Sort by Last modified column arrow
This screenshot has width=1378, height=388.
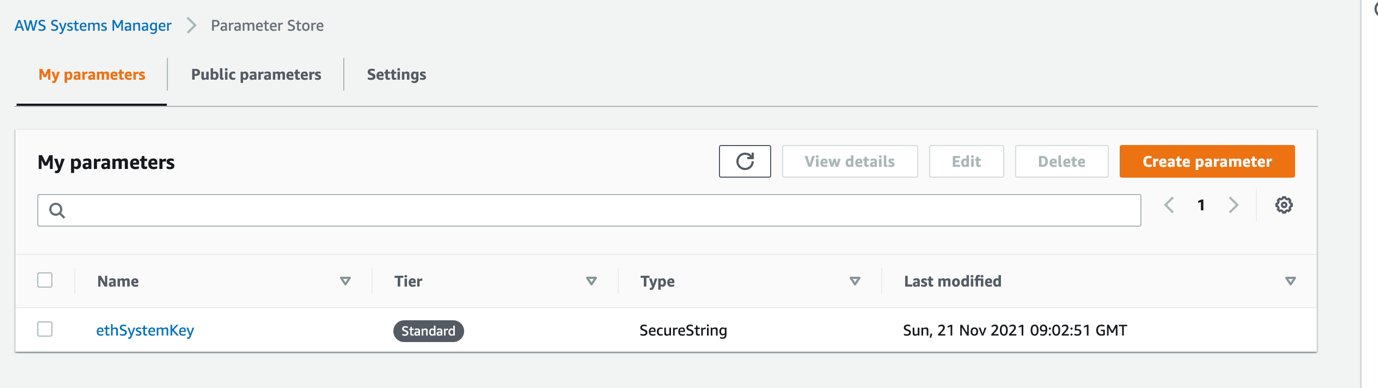pyautogui.click(x=1290, y=282)
